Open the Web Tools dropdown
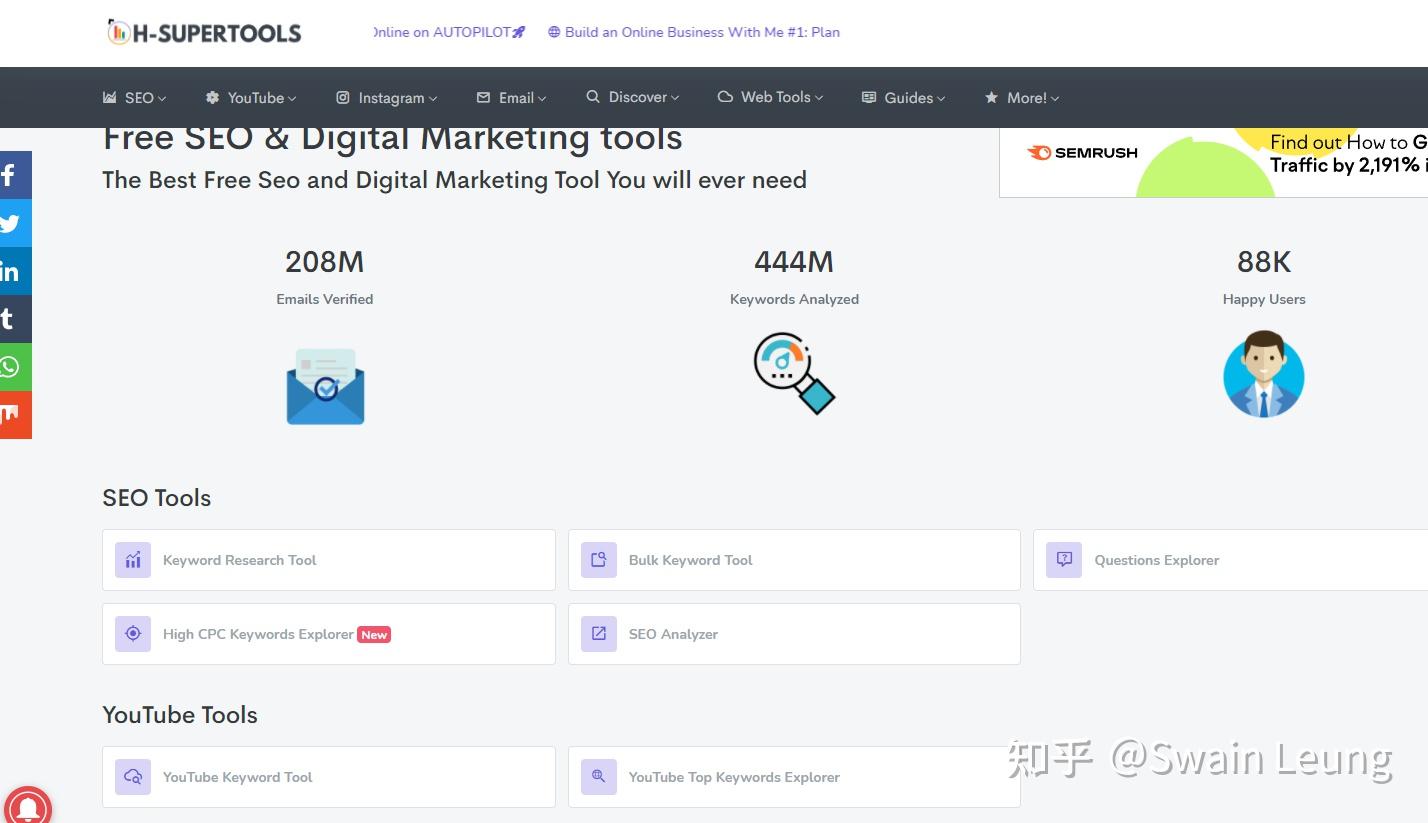Image resolution: width=1428 pixels, height=823 pixels. [x=770, y=97]
